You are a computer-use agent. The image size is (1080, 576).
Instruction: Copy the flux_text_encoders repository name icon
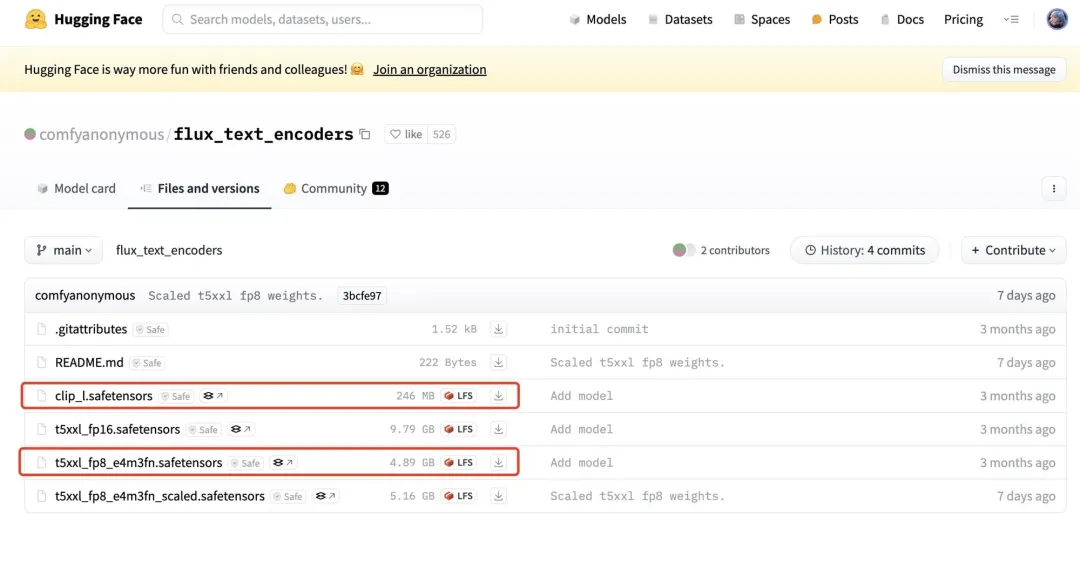365,134
